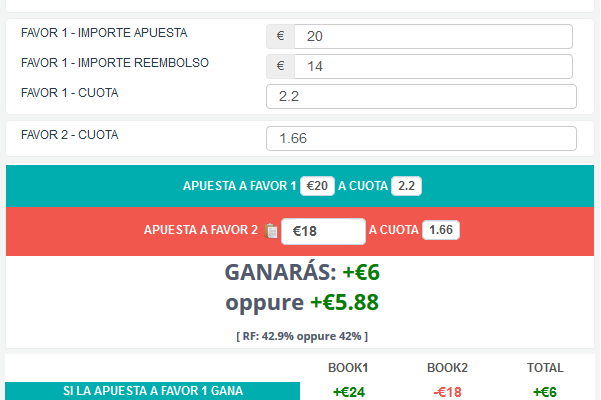Click the €18 stake field in red bar
The height and width of the screenshot is (400, 601).
[323, 231]
